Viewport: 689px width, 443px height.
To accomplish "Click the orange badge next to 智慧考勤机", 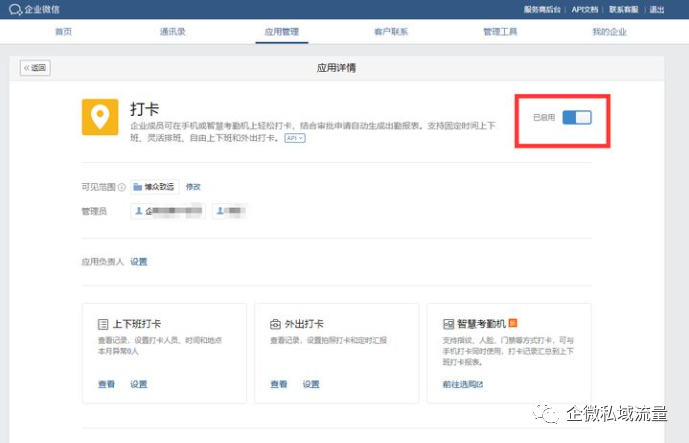I will tap(512, 324).
